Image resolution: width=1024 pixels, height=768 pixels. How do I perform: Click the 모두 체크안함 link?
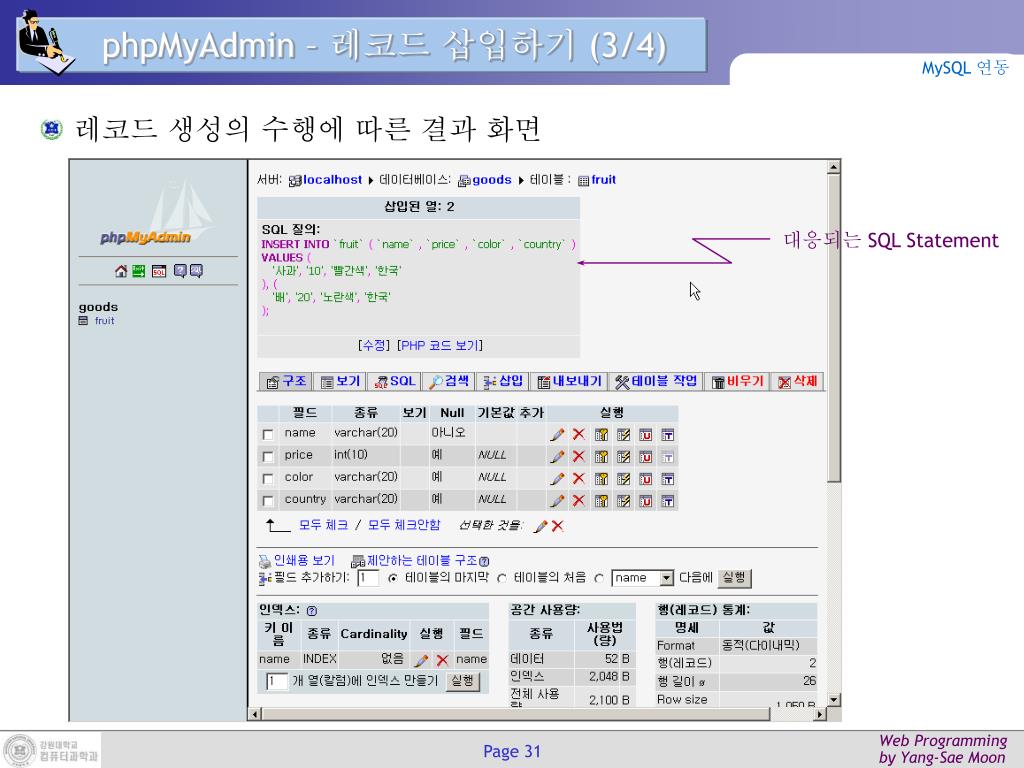404,525
